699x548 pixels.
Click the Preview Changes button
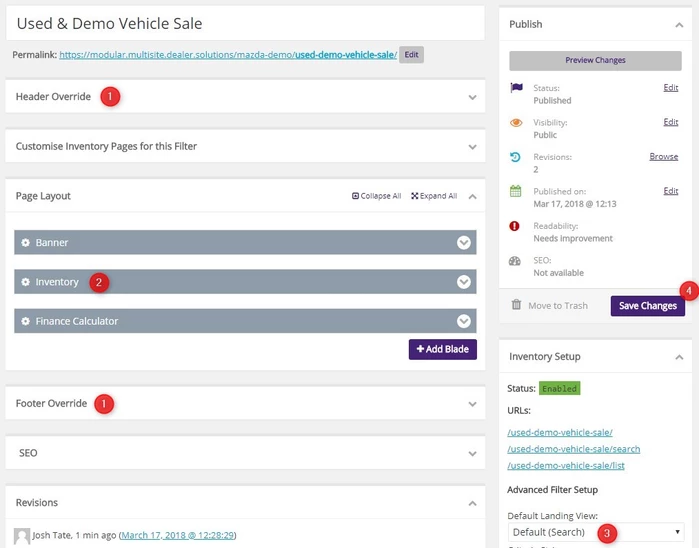595,60
